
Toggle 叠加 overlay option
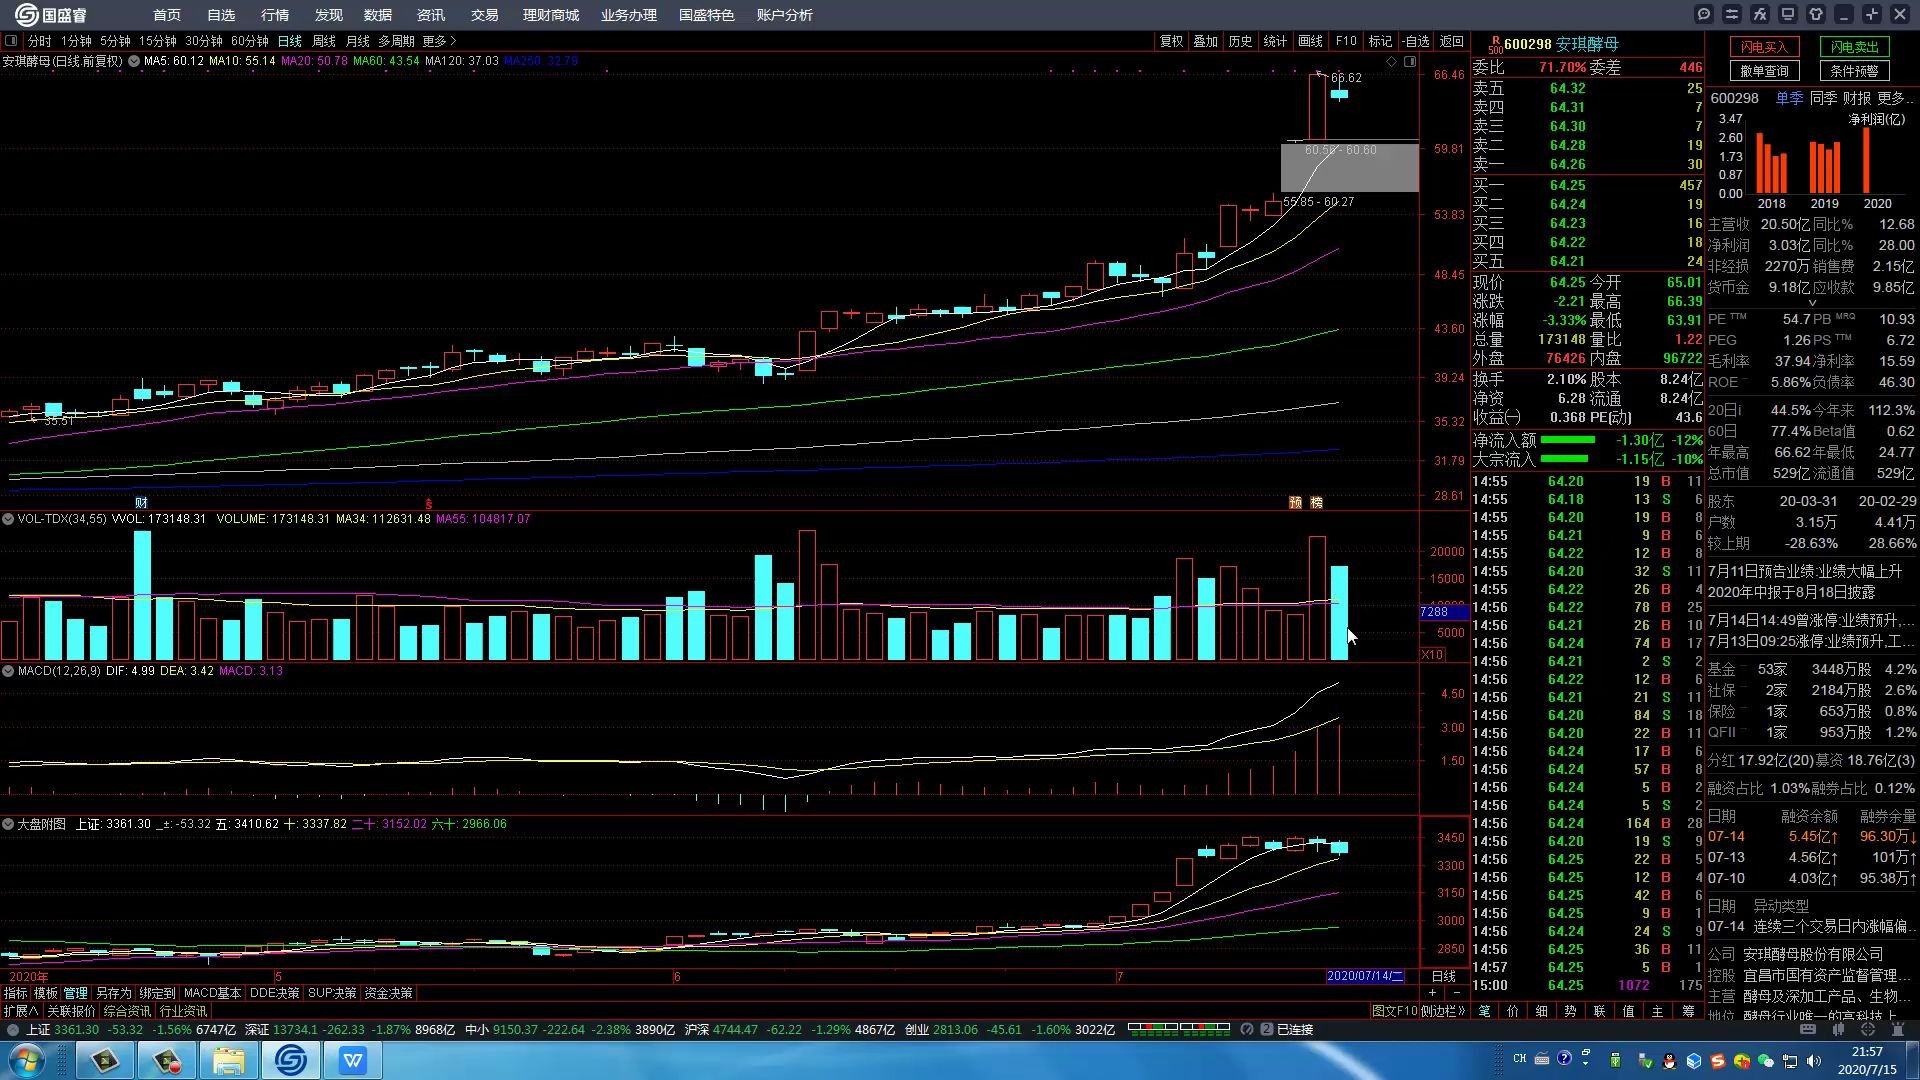pyautogui.click(x=1205, y=41)
